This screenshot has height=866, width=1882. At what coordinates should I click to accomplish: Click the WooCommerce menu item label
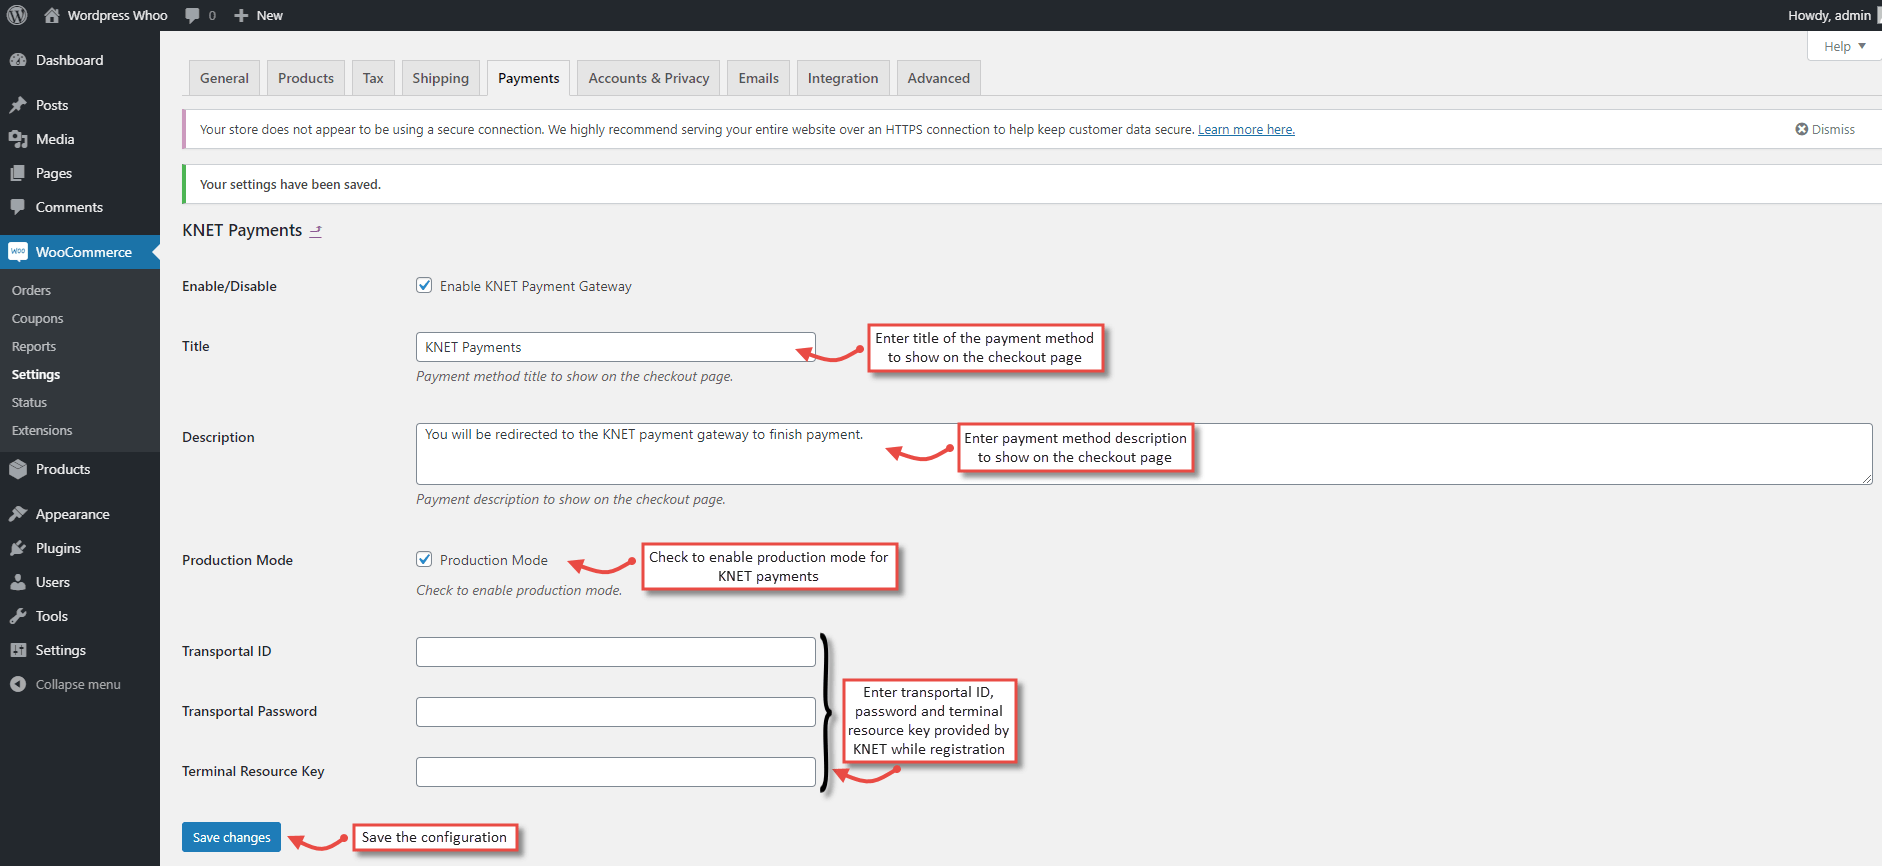click(x=84, y=252)
